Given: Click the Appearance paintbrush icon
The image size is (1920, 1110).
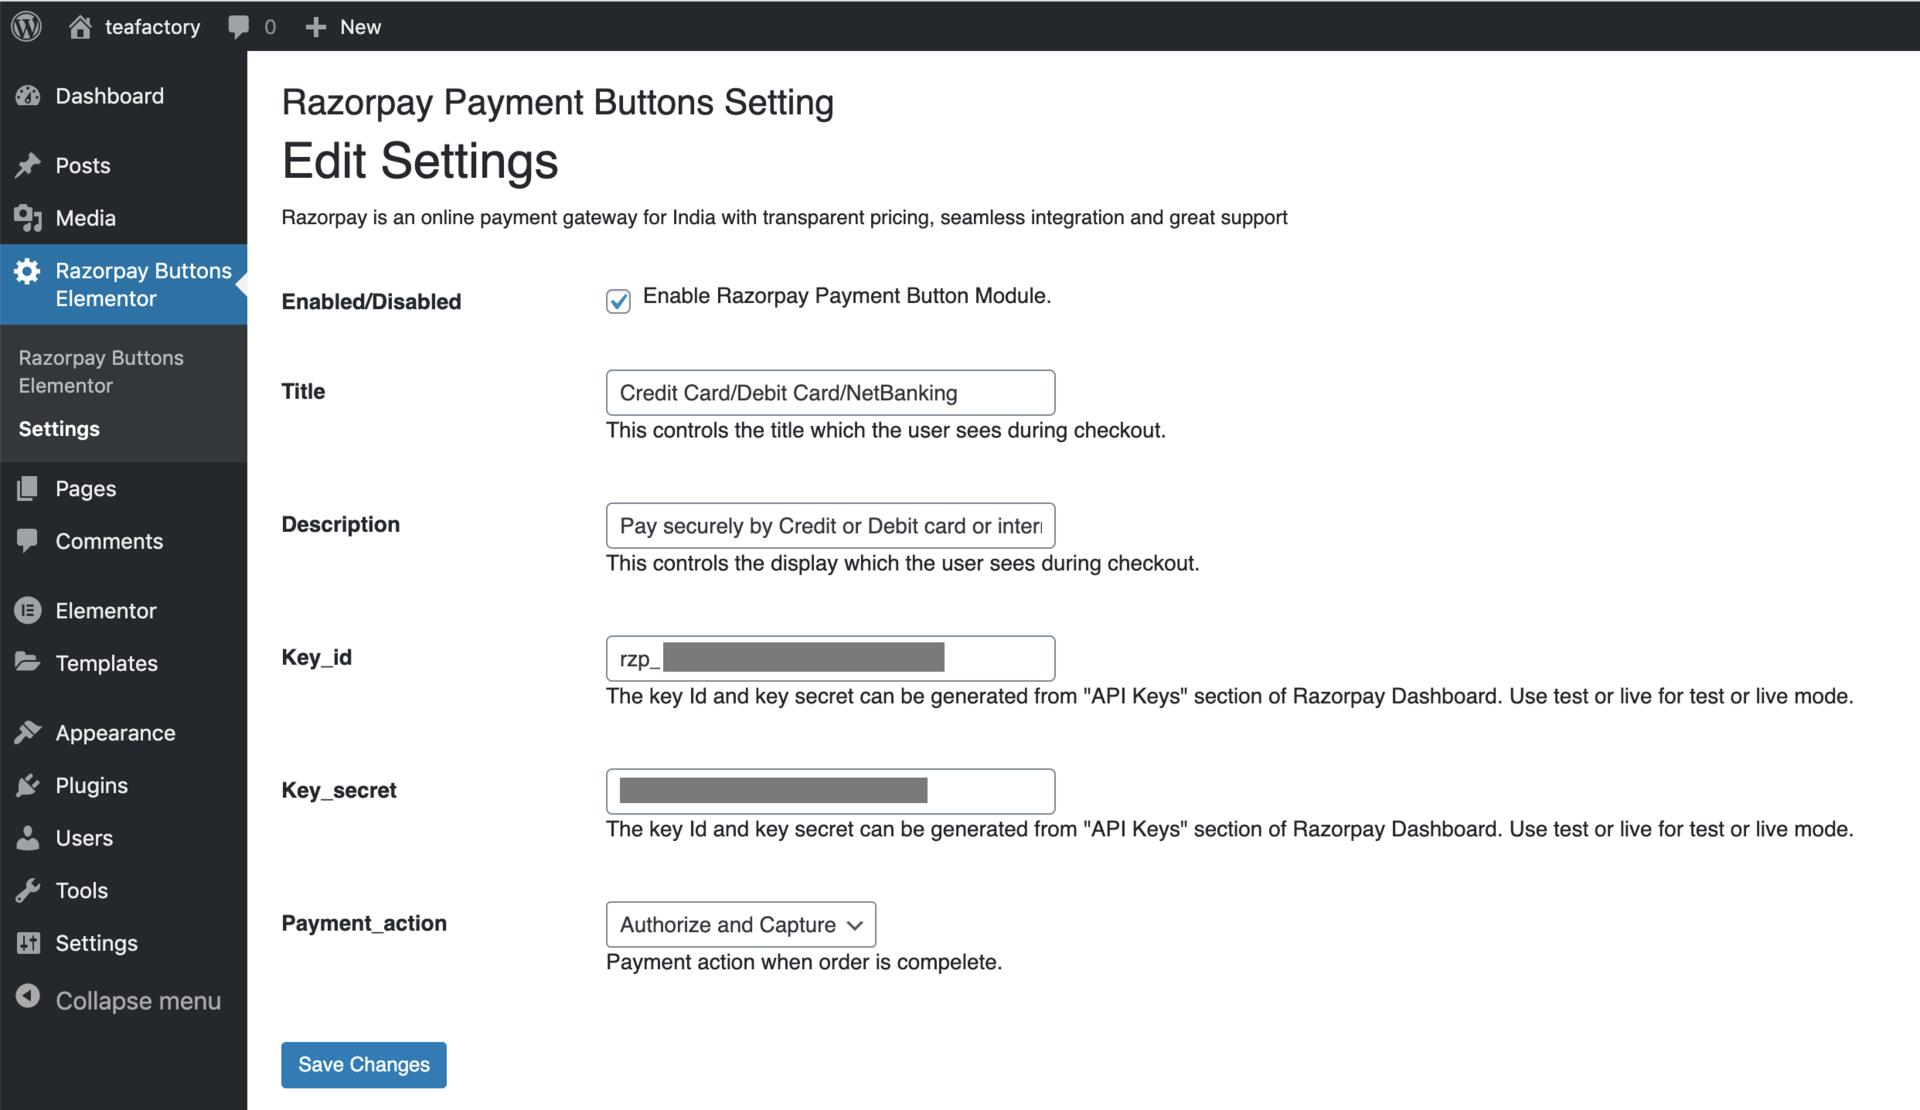Looking at the screenshot, I should (28, 733).
